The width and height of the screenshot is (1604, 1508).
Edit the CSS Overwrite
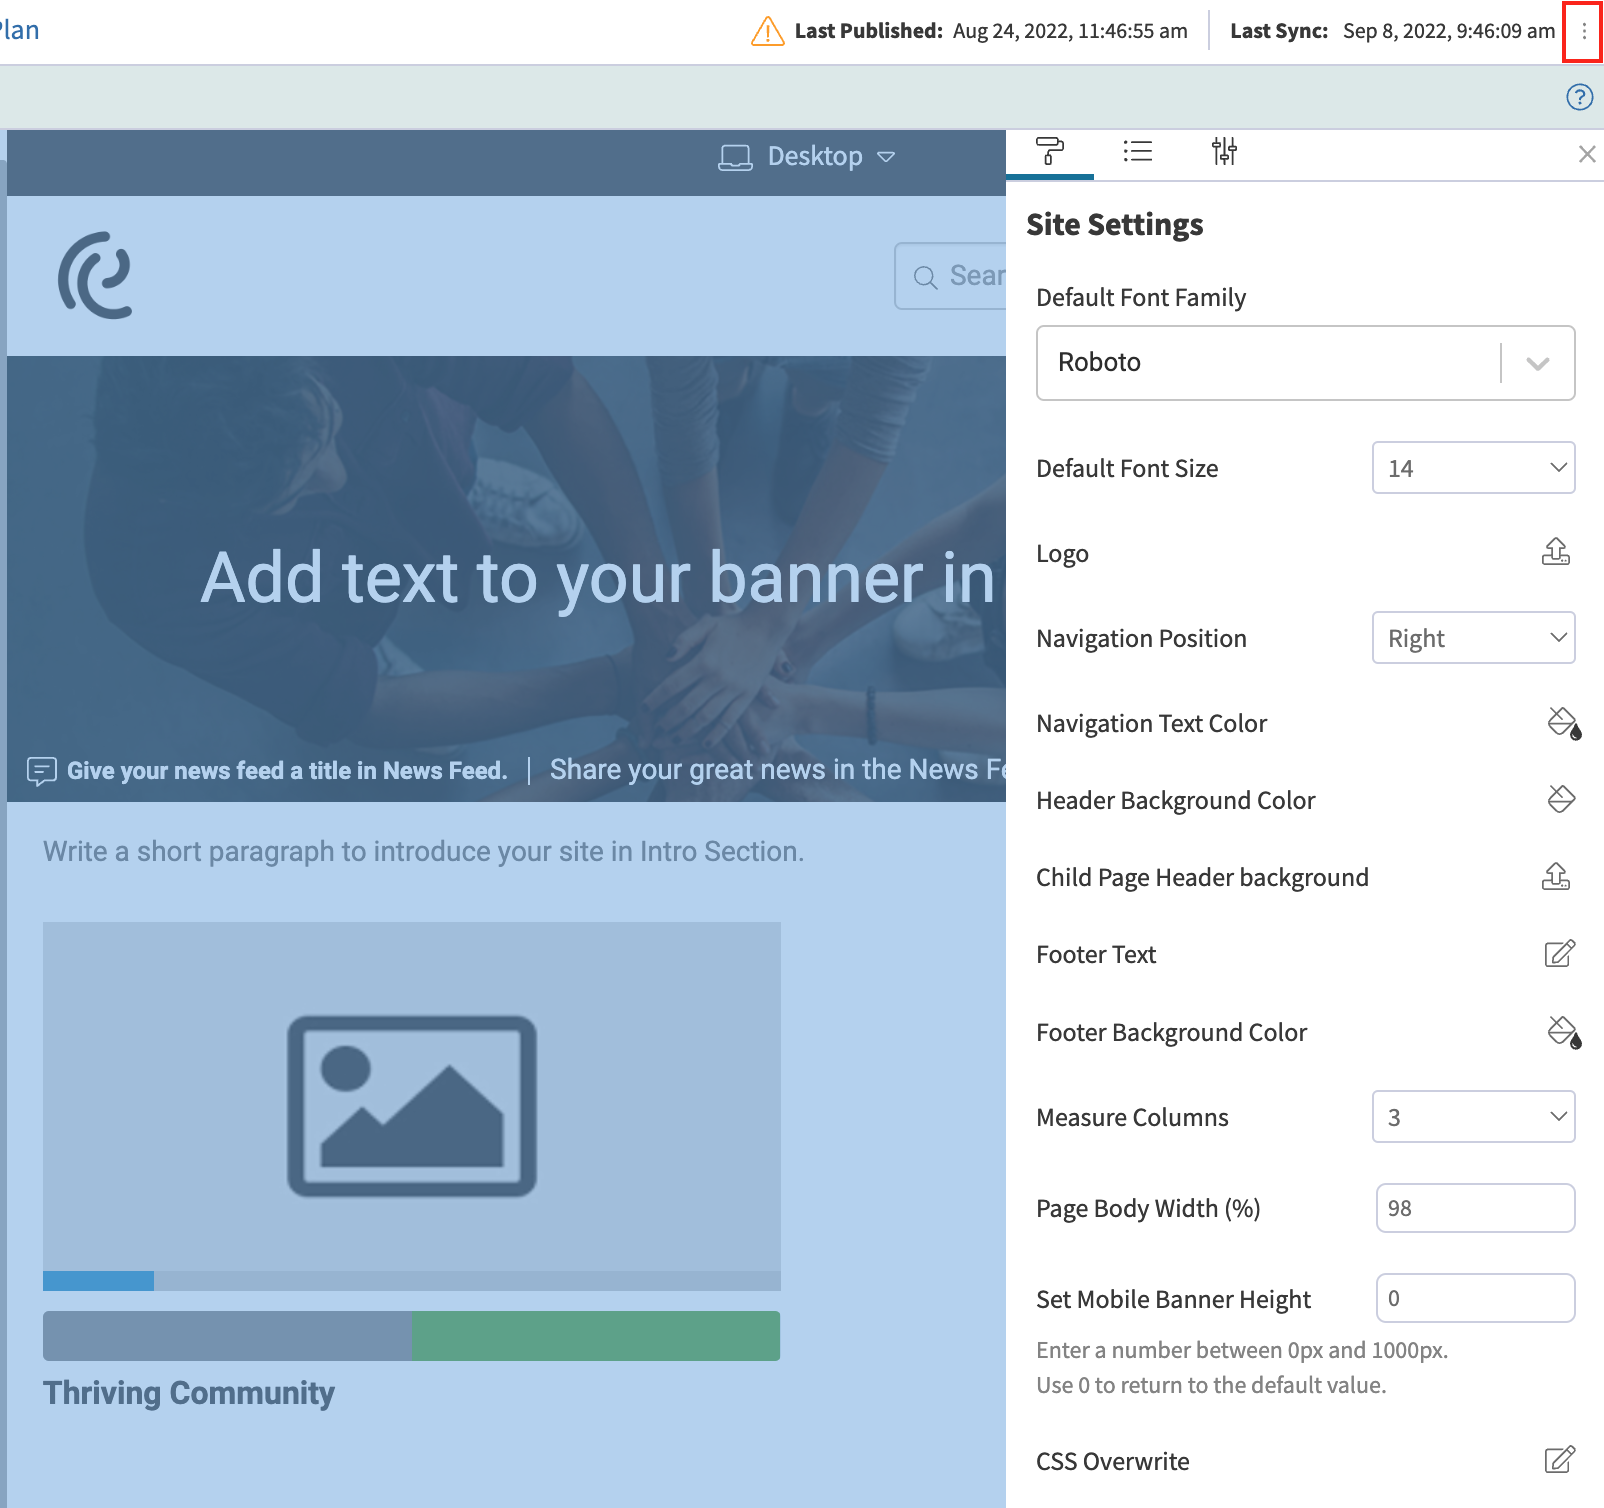pos(1560,1460)
